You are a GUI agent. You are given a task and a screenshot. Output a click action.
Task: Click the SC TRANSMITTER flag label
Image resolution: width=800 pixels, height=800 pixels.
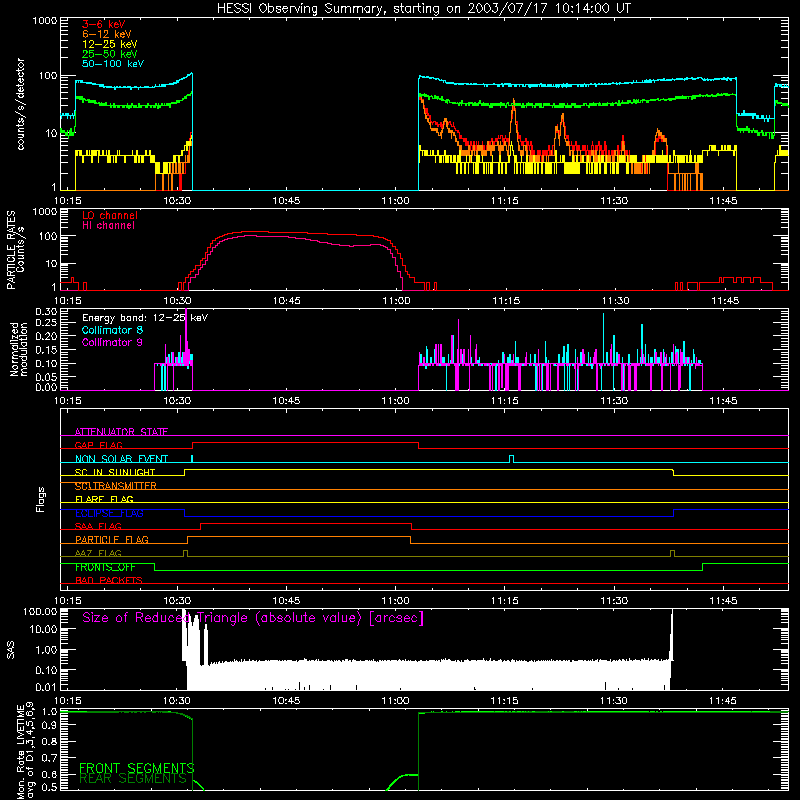point(115,486)
